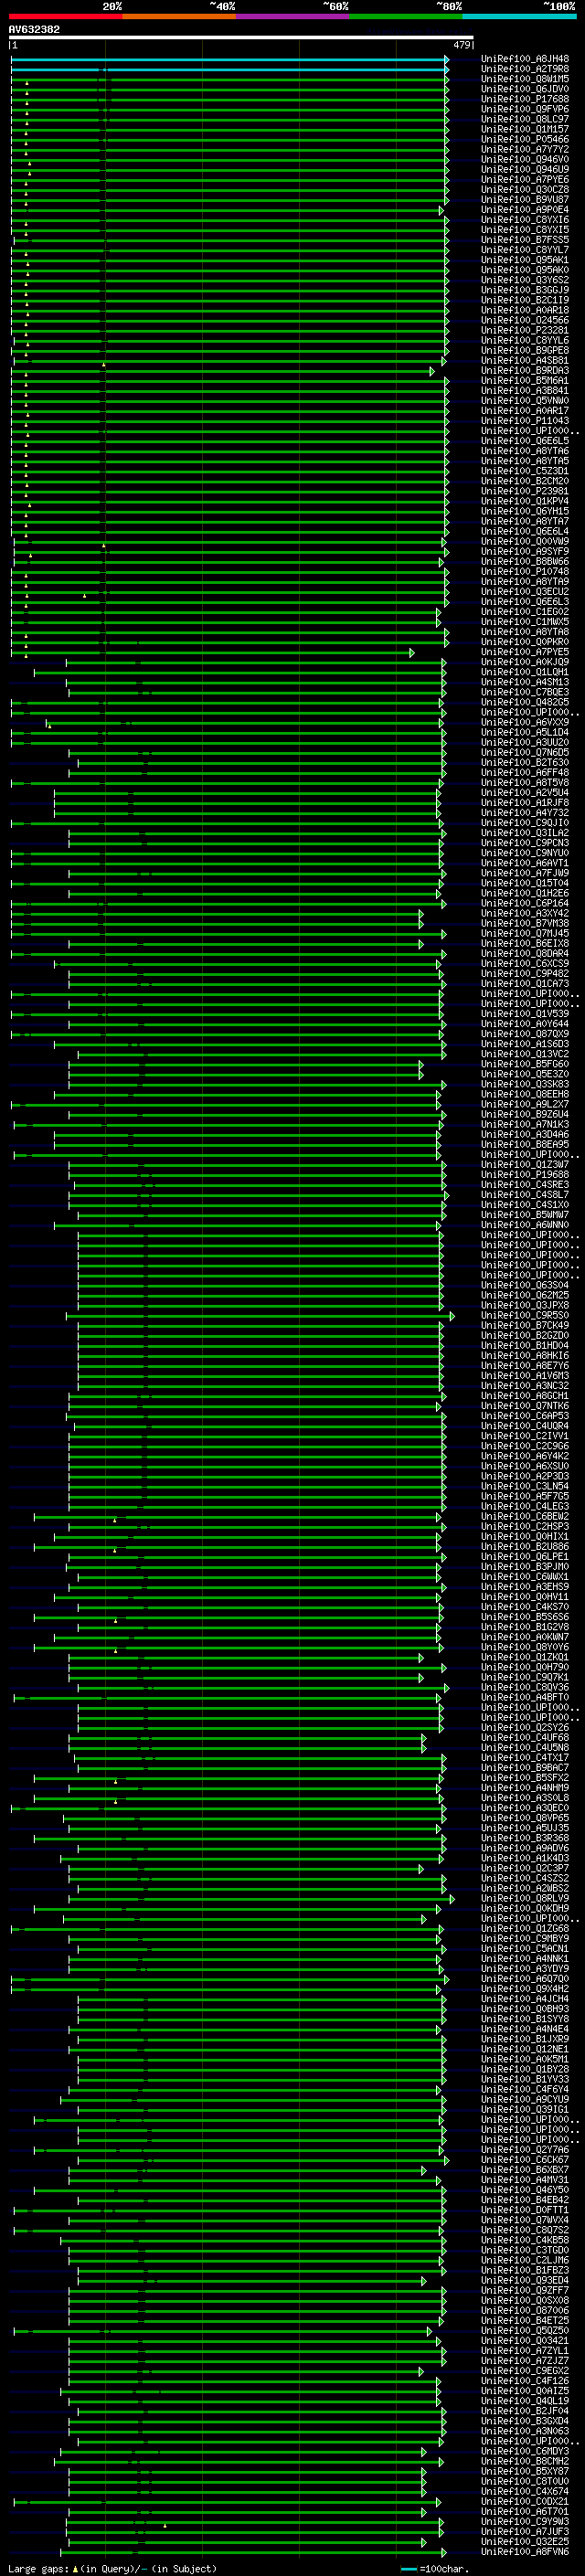Open the UniRef100_A4Y732 entry
585x2576 pixels.
point(525,814)
